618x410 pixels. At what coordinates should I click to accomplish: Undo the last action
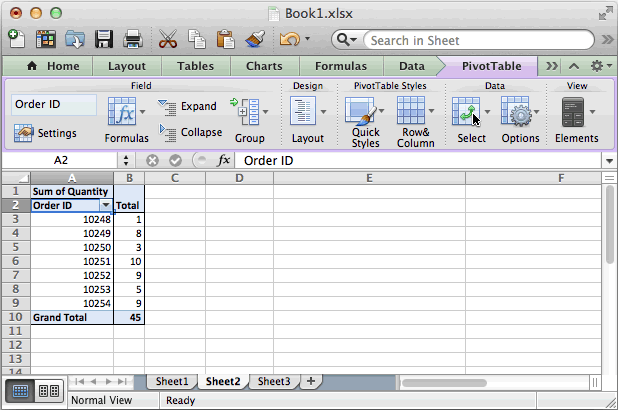(x=290, y=39)
